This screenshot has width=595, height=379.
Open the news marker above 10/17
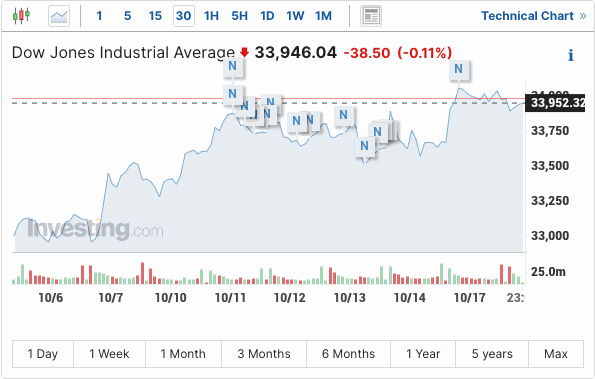tap(458, 69)
